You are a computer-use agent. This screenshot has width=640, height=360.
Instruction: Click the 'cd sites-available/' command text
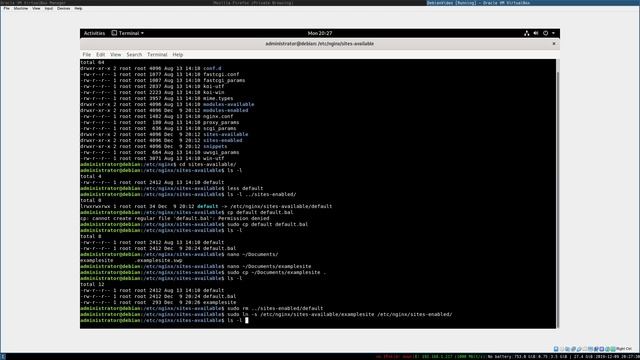[x=207, y=164]
